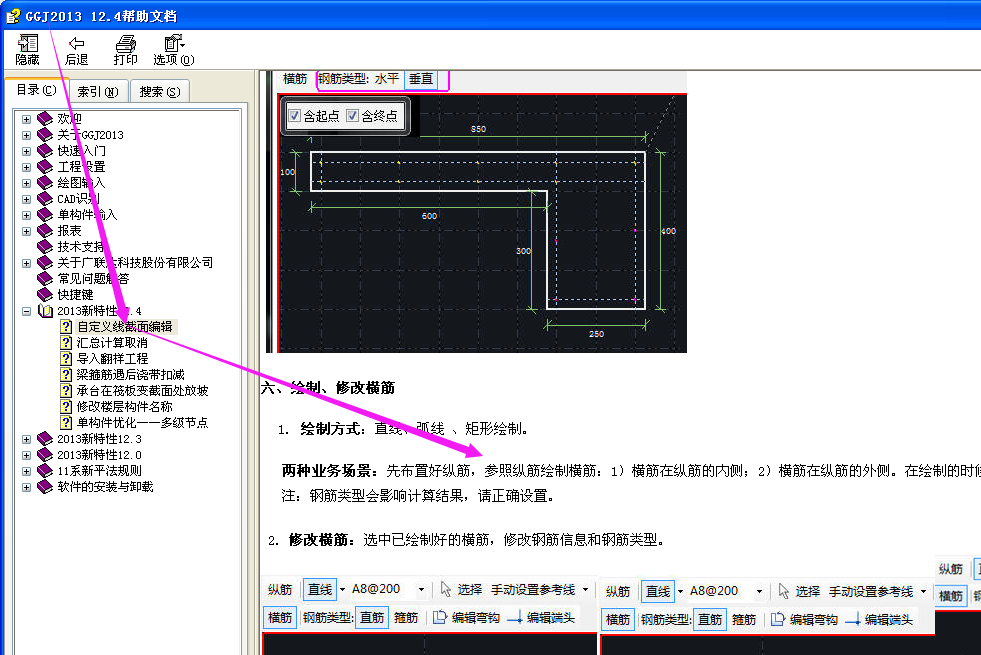The width and height of the screenshot is (981, 655).
Task: Click the open book icon beside 2013新特性12.4
Action: tap(45, 311)
